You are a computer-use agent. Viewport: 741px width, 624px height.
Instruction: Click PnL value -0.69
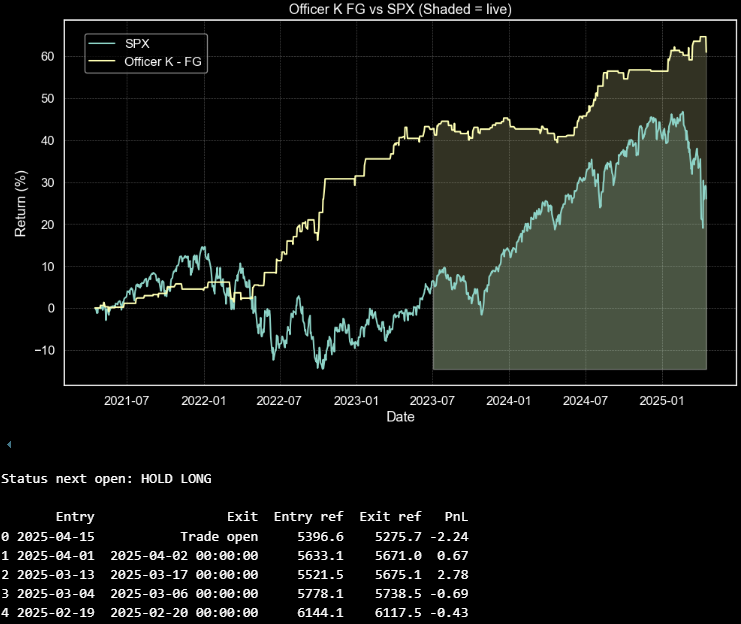[449, 594]
